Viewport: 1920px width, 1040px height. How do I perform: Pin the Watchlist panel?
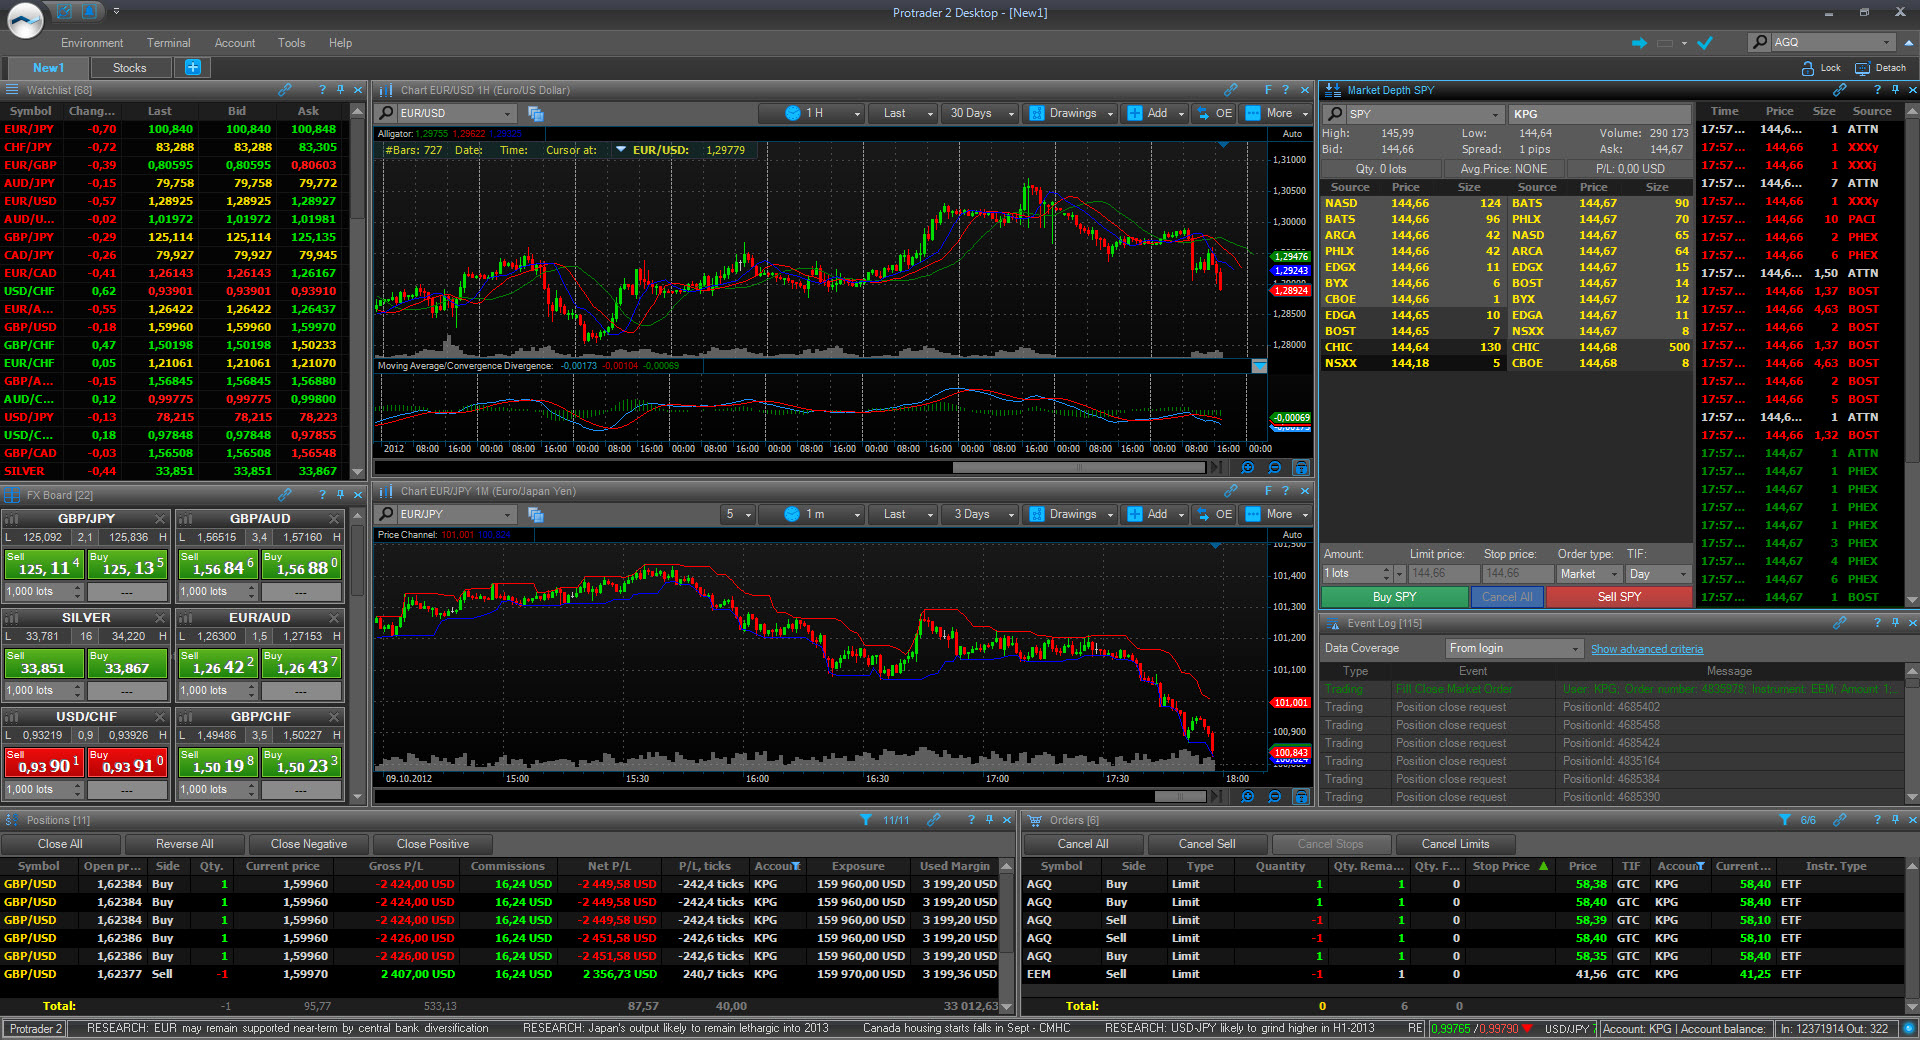pos(340,90)
